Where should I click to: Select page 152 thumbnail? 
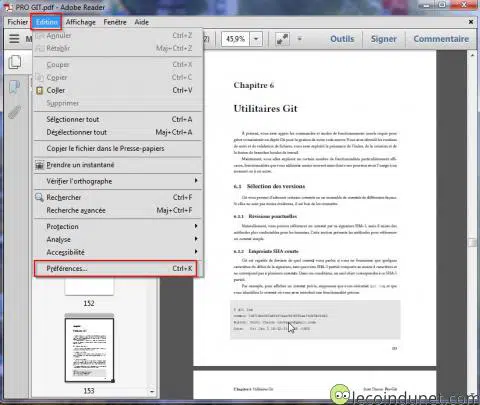tap(89, 287)
